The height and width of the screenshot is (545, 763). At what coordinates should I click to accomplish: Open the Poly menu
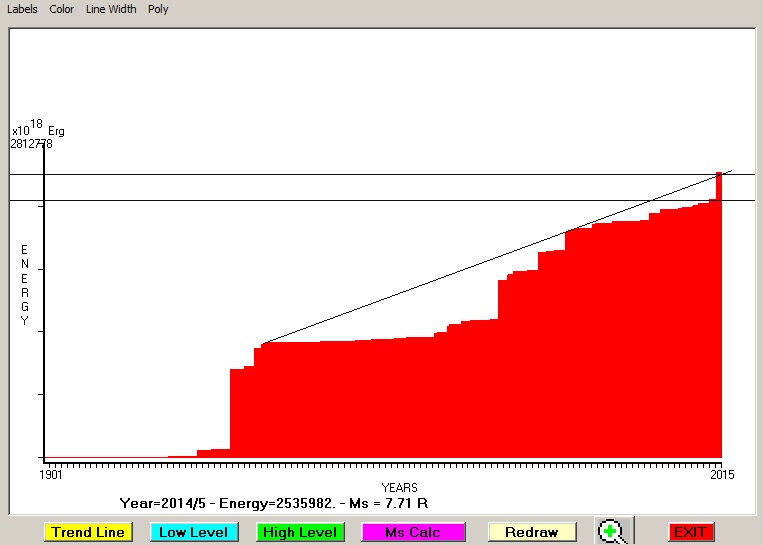click(x=158, y=9)
